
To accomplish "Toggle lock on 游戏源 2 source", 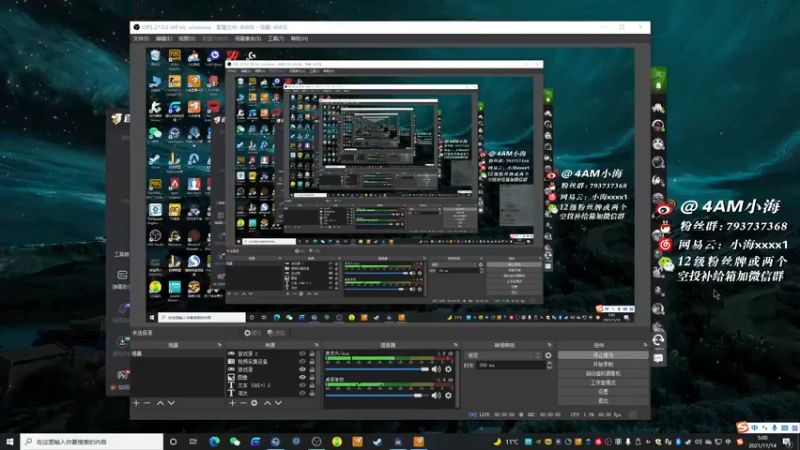I will pos(312,354).
